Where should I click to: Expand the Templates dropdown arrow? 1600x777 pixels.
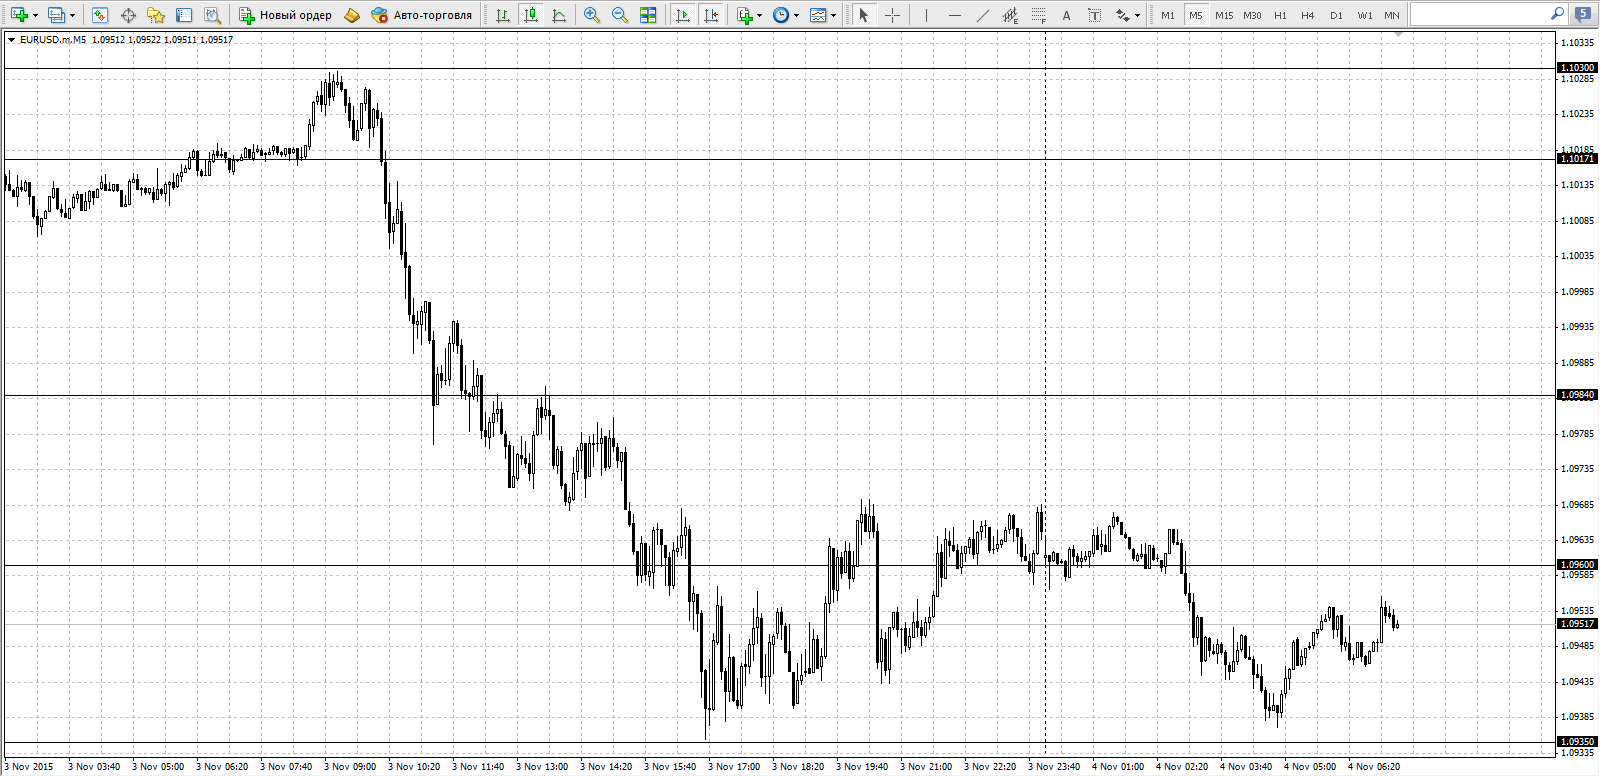[834, 15]
